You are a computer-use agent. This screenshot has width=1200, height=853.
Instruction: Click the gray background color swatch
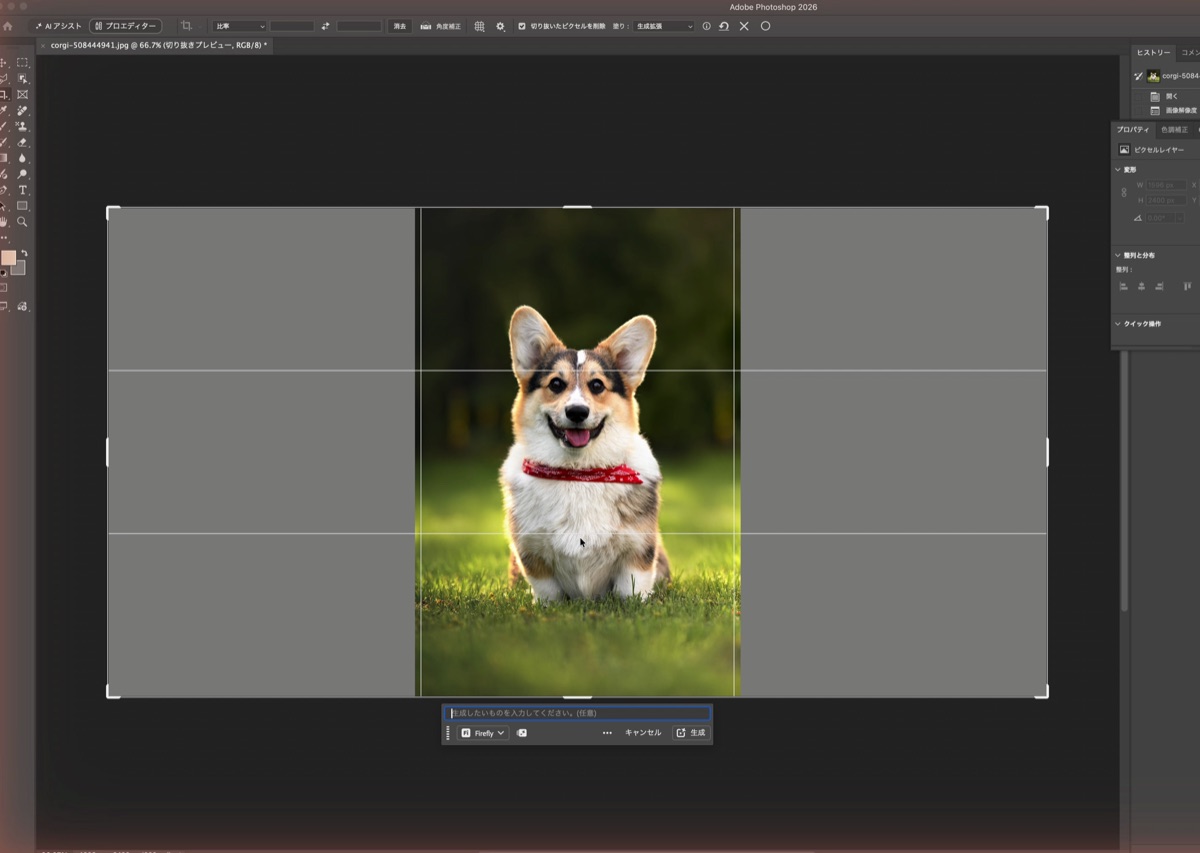coord(20,269)
